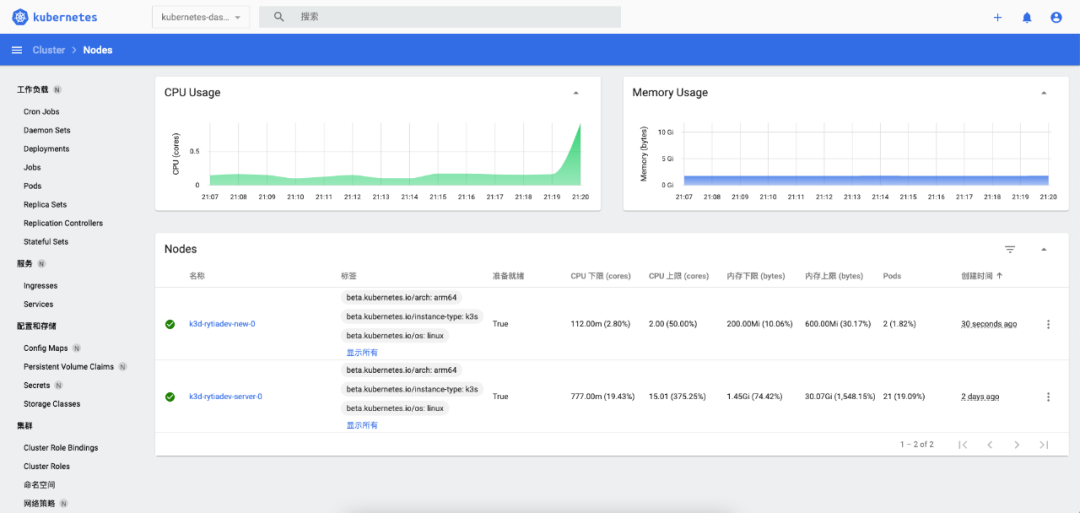Open Daemon Sets in sidebar
Viewport: 1080px width, 513px height.
coord(47,130)
